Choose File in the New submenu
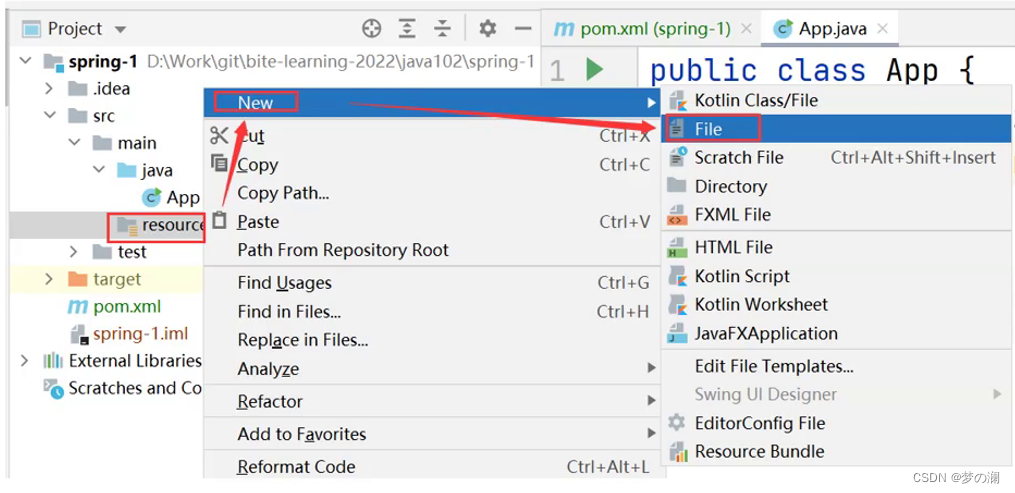The image size is (1015, 493). pos(836,129)
